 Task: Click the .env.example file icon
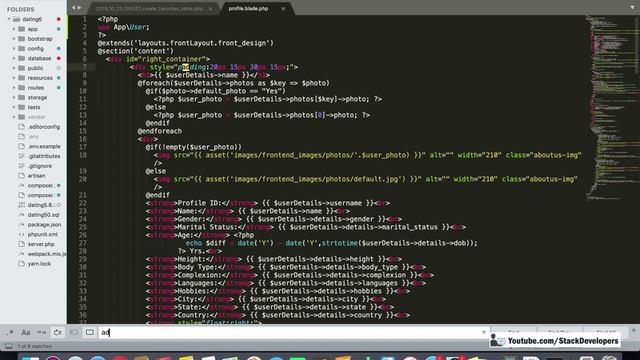pyautogui.click(x=22, y=146)
